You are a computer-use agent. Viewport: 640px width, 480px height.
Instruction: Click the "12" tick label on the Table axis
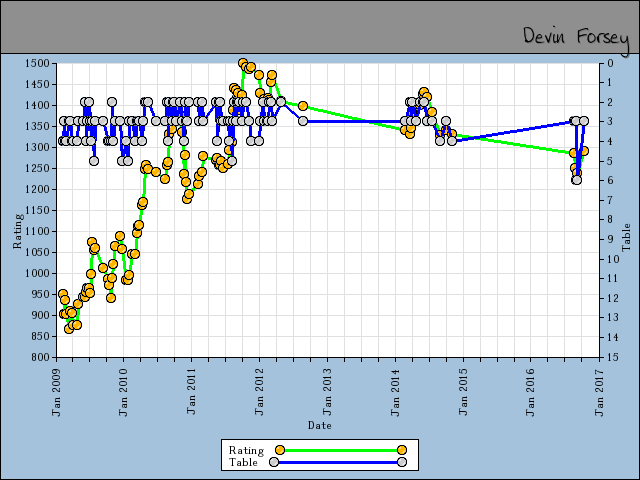[x=611, y=298]
